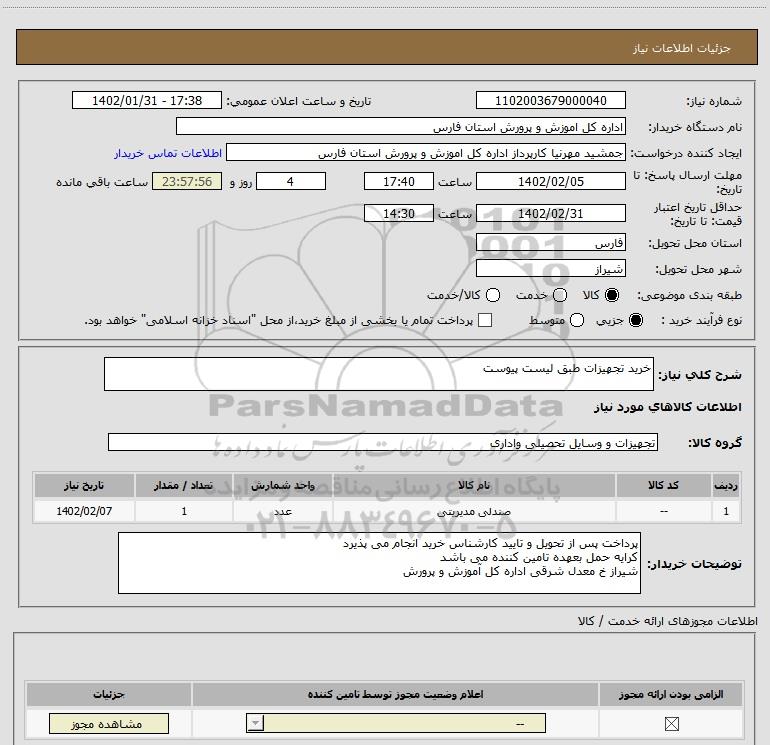Click the صندلی مدیریتی item name cell

point(474,511)
